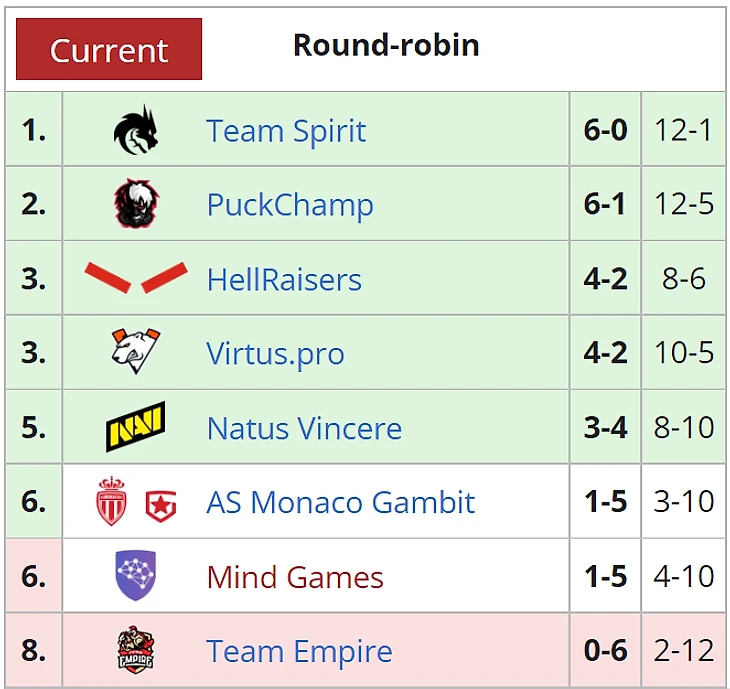Click the Gambit red star logo
This screenshot has width=730, height=689.
(161, 506)
